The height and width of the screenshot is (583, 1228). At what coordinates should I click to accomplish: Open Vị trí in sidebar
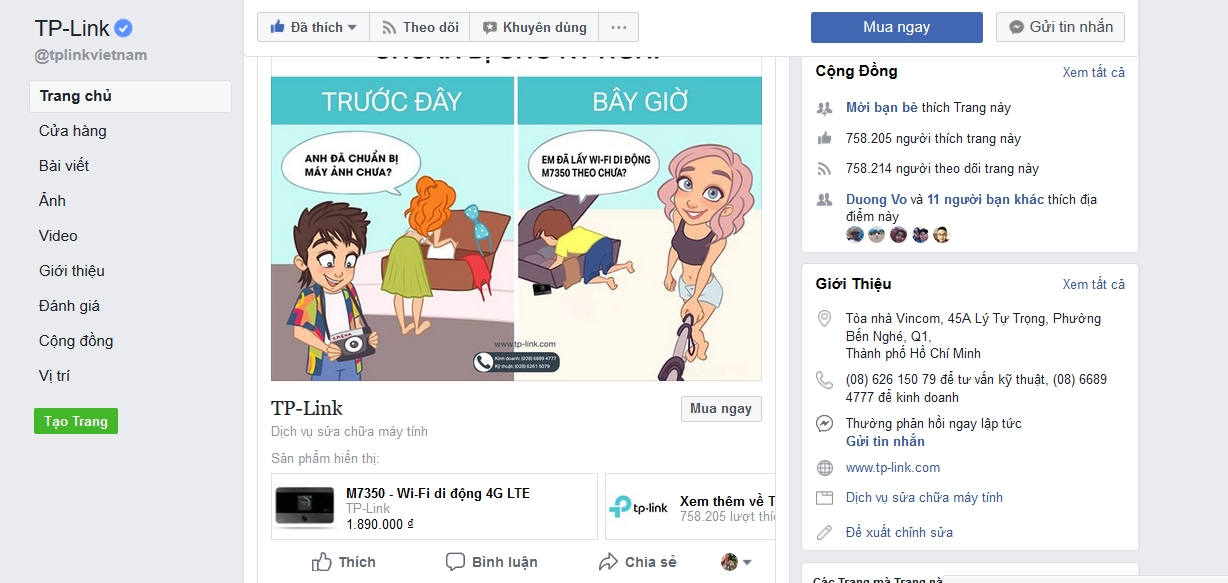coord(54,376)
